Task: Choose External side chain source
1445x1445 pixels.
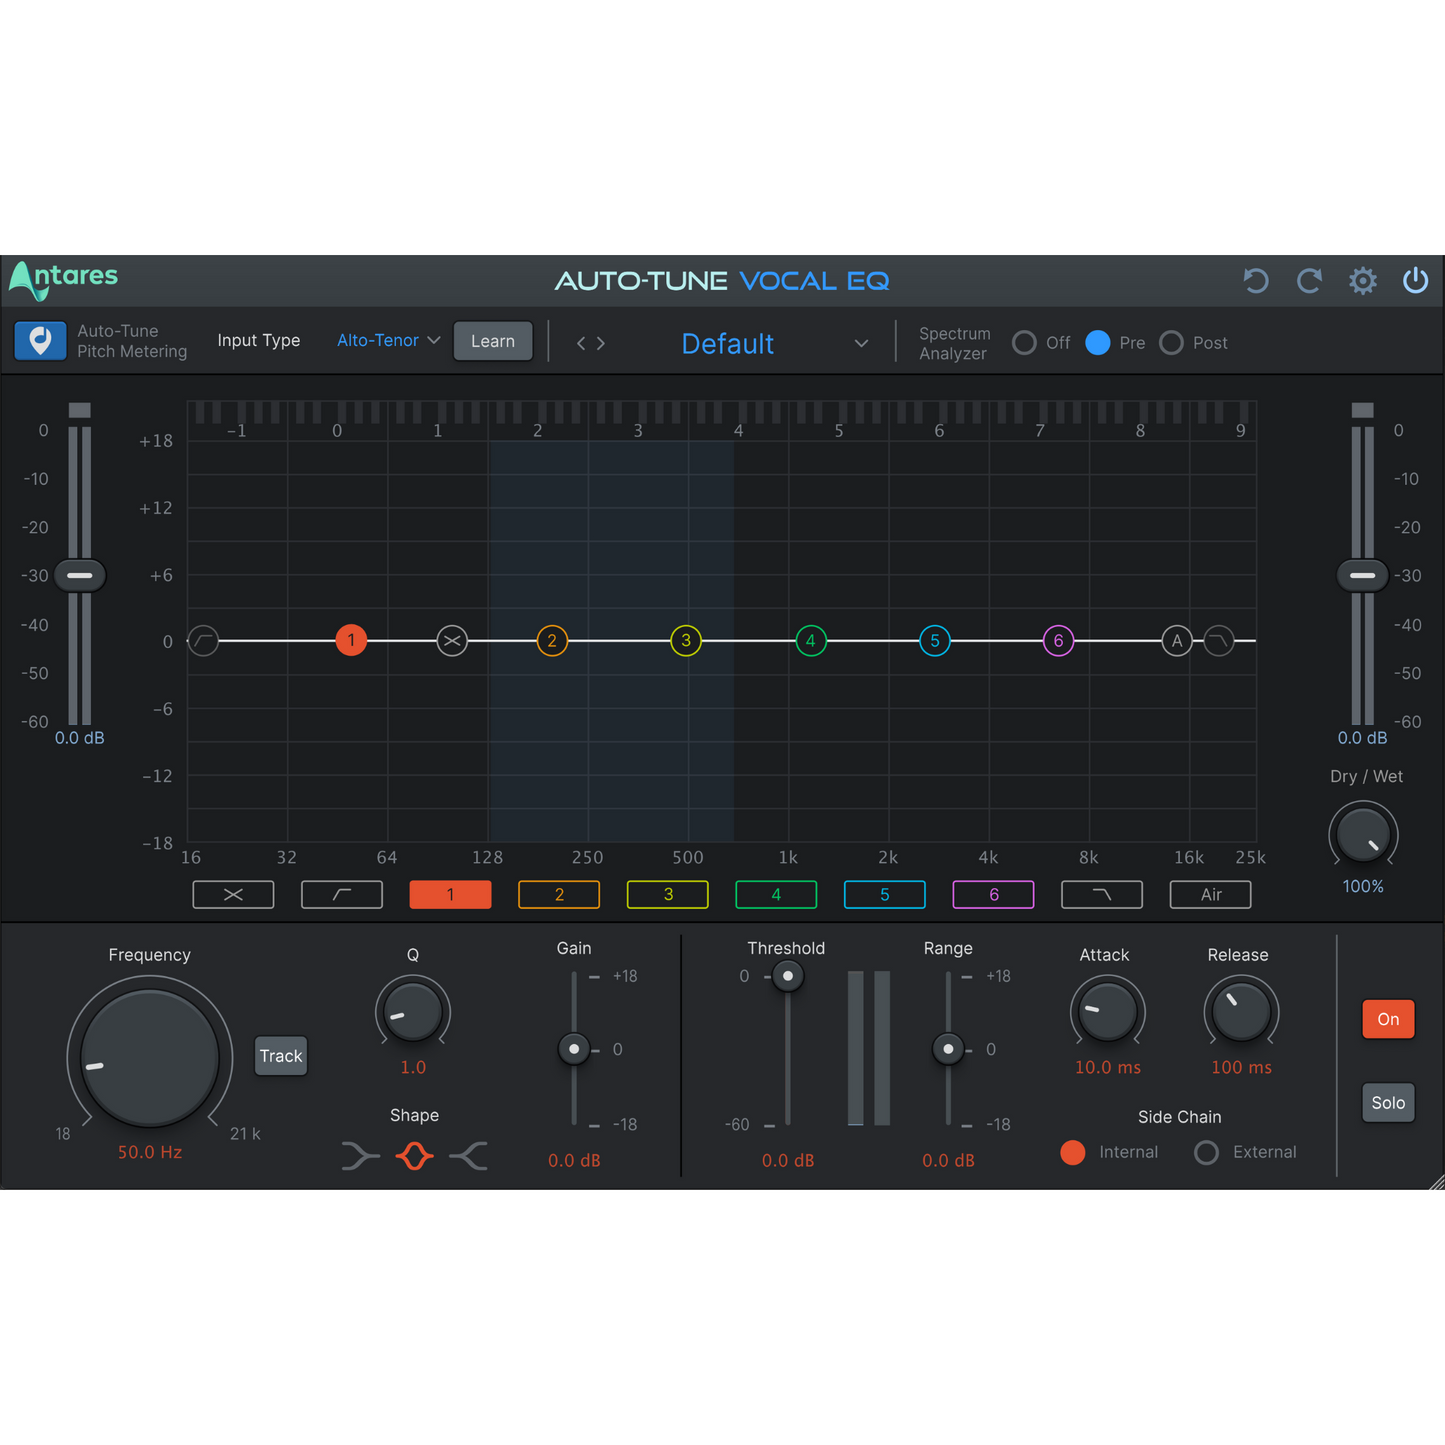Action: pos(1207,1152)
